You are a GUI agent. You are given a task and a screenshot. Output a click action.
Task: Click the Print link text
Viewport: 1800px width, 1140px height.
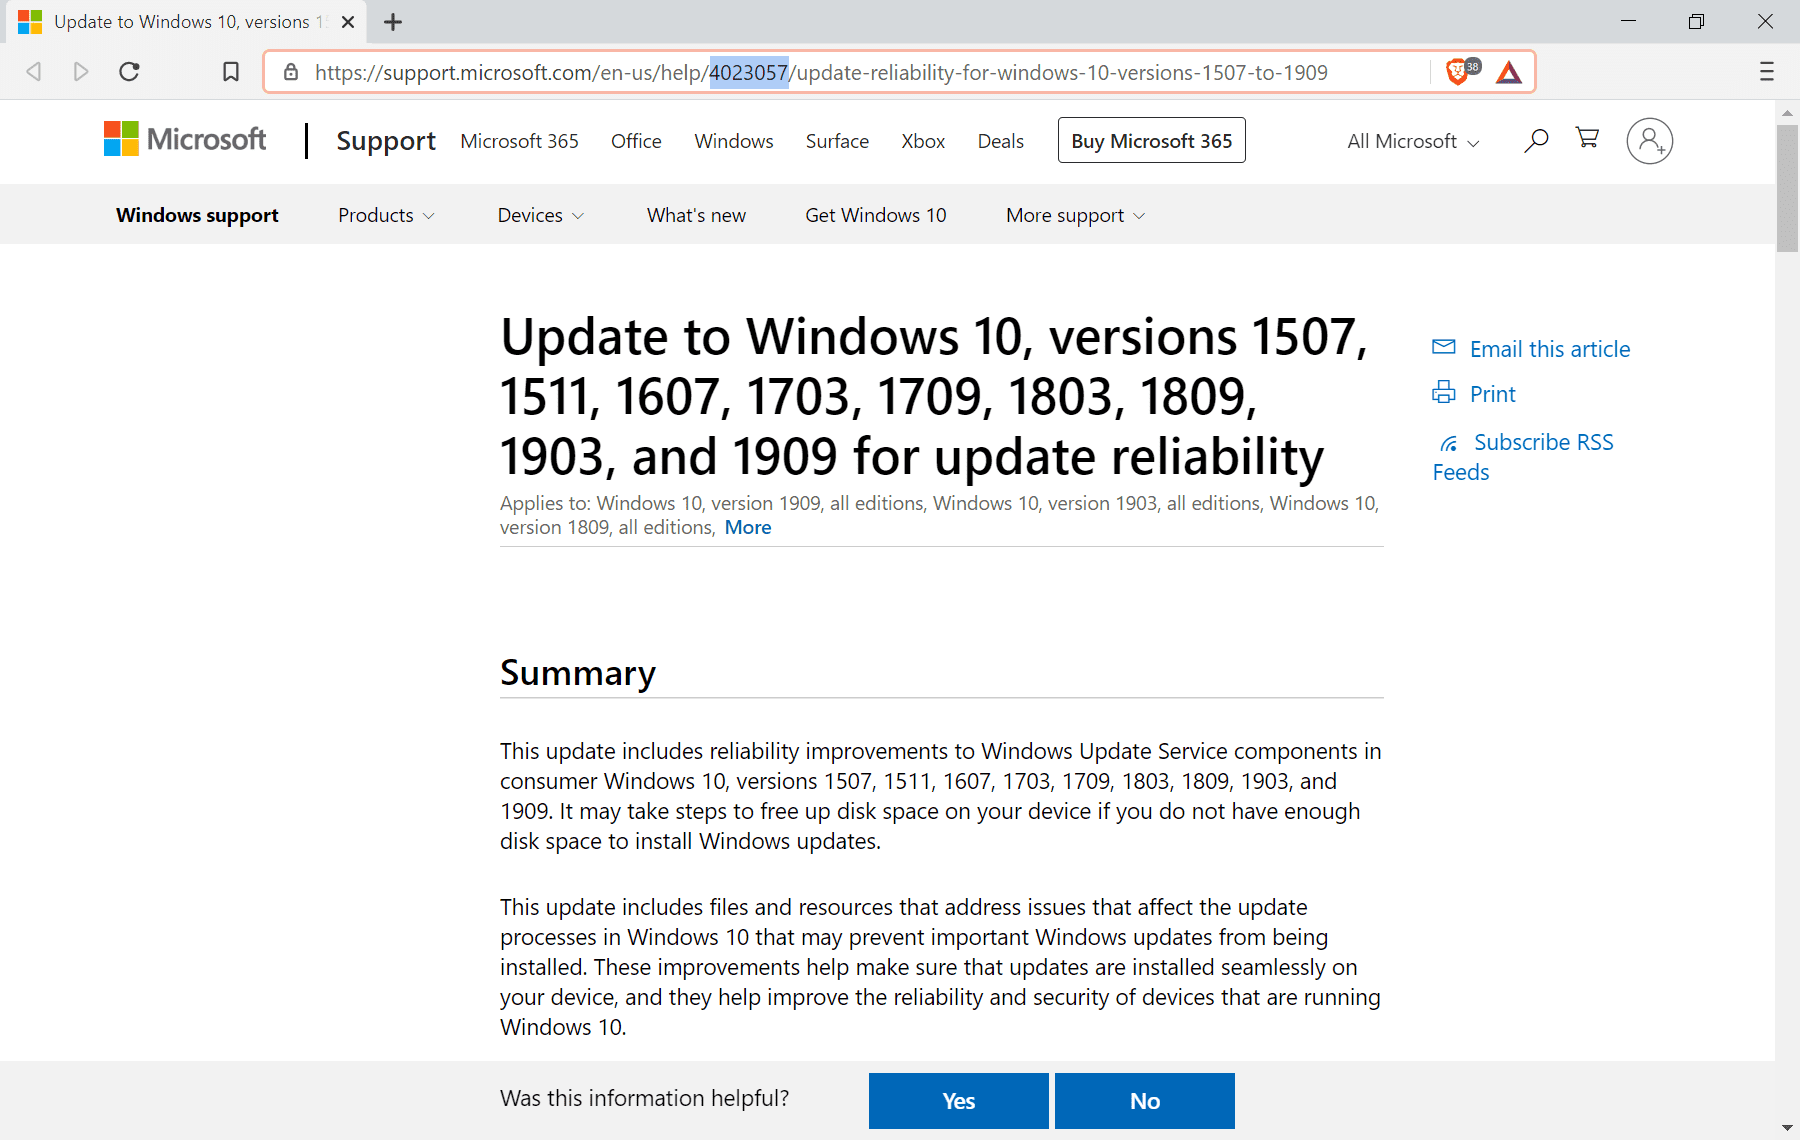1493,394
